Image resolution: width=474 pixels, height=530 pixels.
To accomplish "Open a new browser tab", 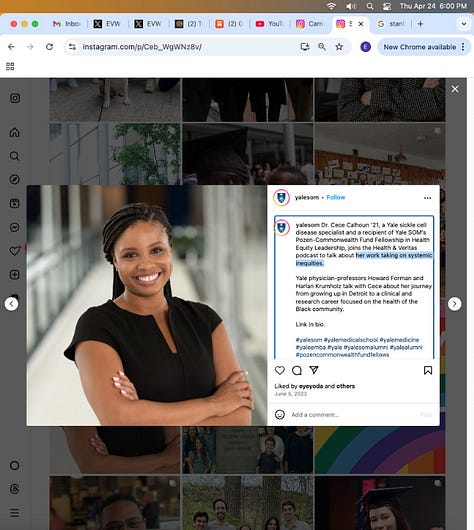I will pyautogui.click(x=420, y=24).
